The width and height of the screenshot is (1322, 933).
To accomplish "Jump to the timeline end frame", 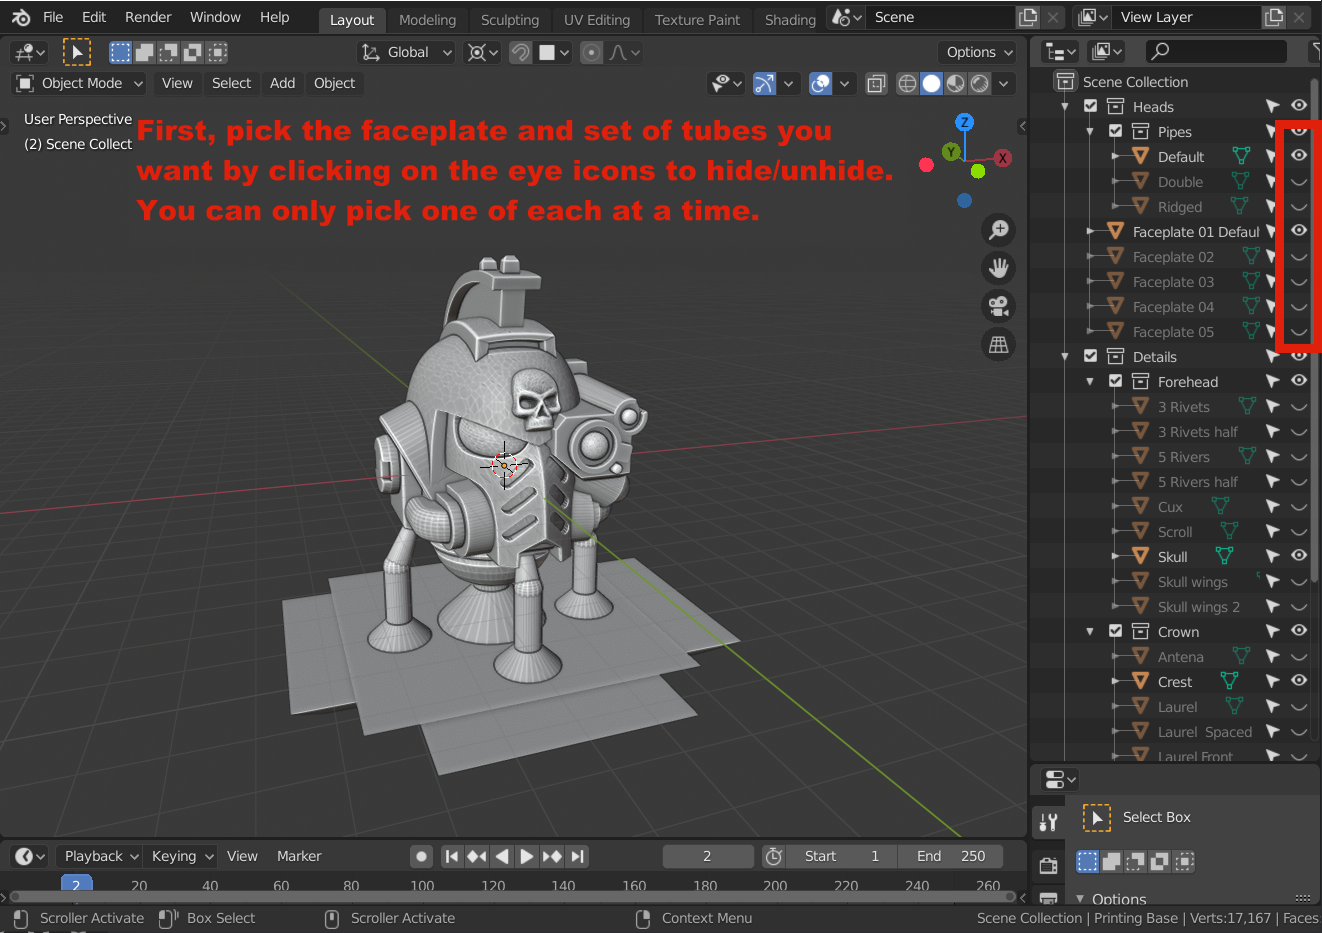I will tap(577, 856).
